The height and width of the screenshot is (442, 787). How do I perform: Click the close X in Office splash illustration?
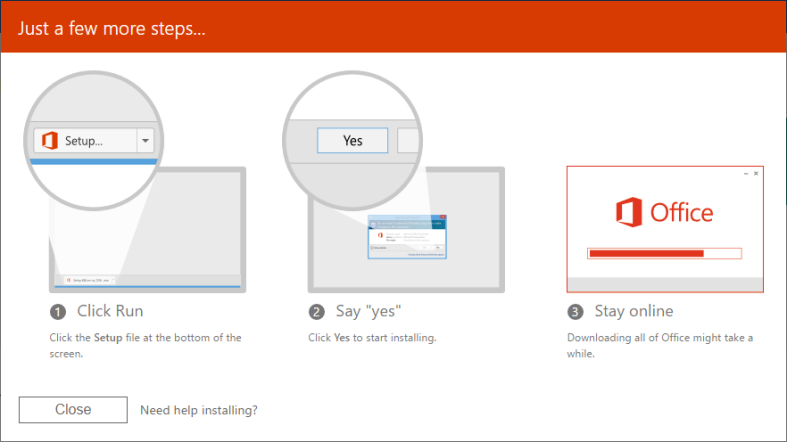(x=756, y=174)
